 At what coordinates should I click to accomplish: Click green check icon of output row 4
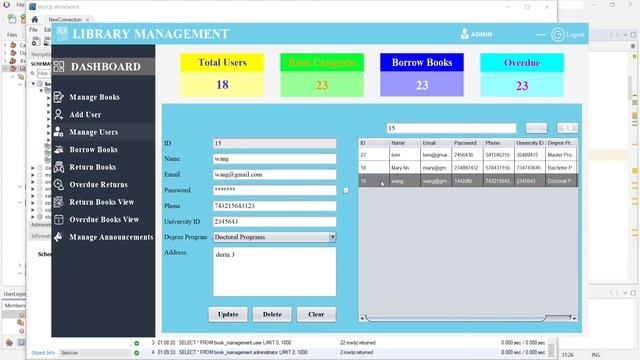click(x=137, y=353)
